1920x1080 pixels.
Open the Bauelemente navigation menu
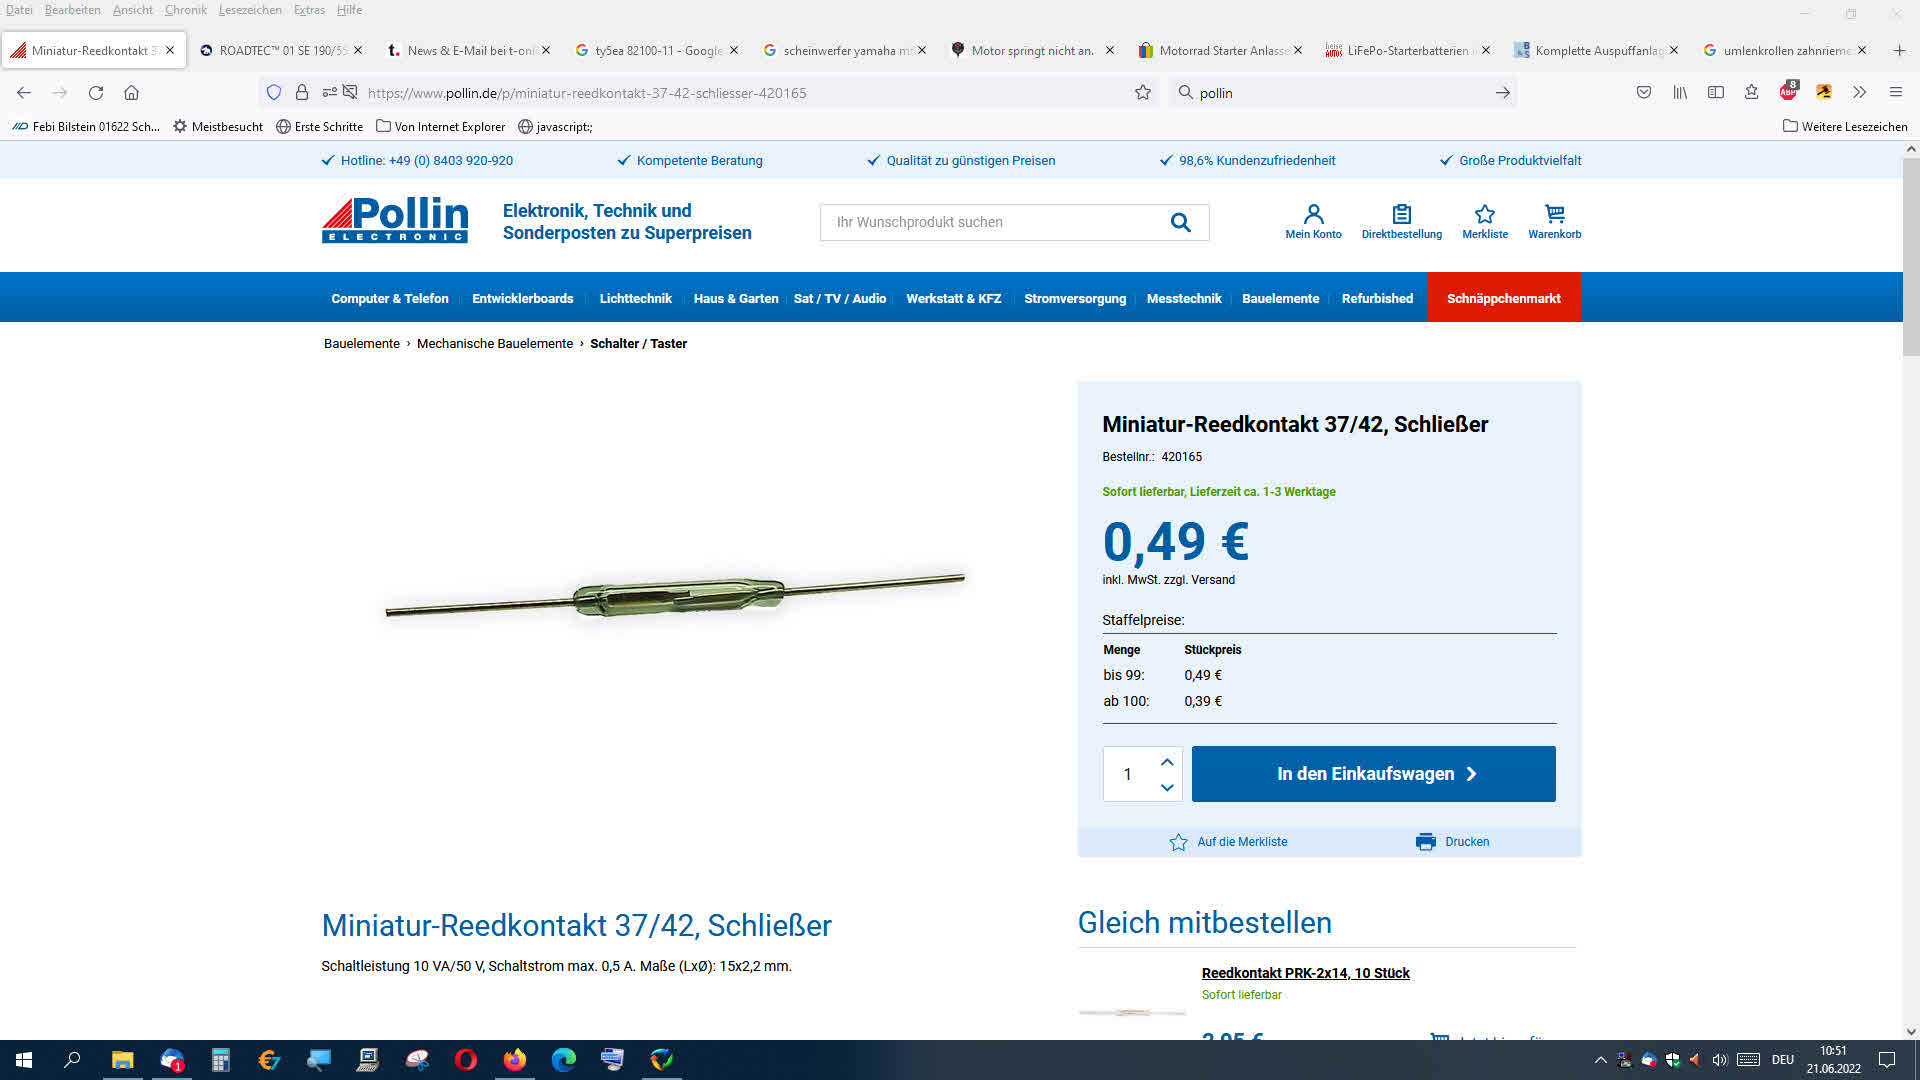point(1280,298)
